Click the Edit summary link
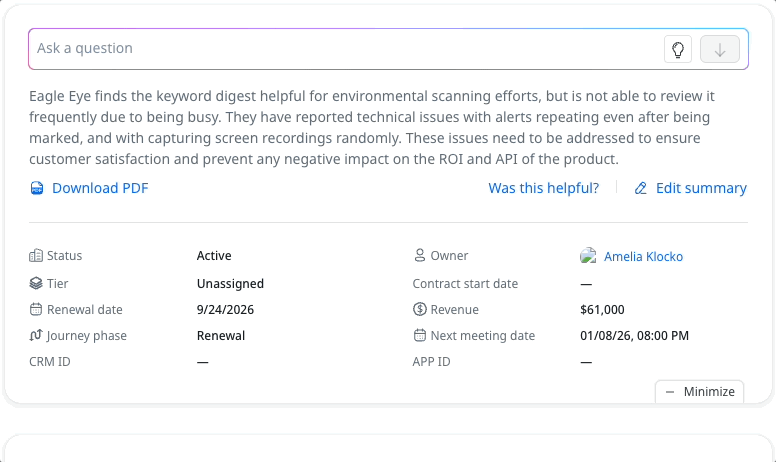Image resolution: width=776 pixels, height=462 pixels. (701, 188)
